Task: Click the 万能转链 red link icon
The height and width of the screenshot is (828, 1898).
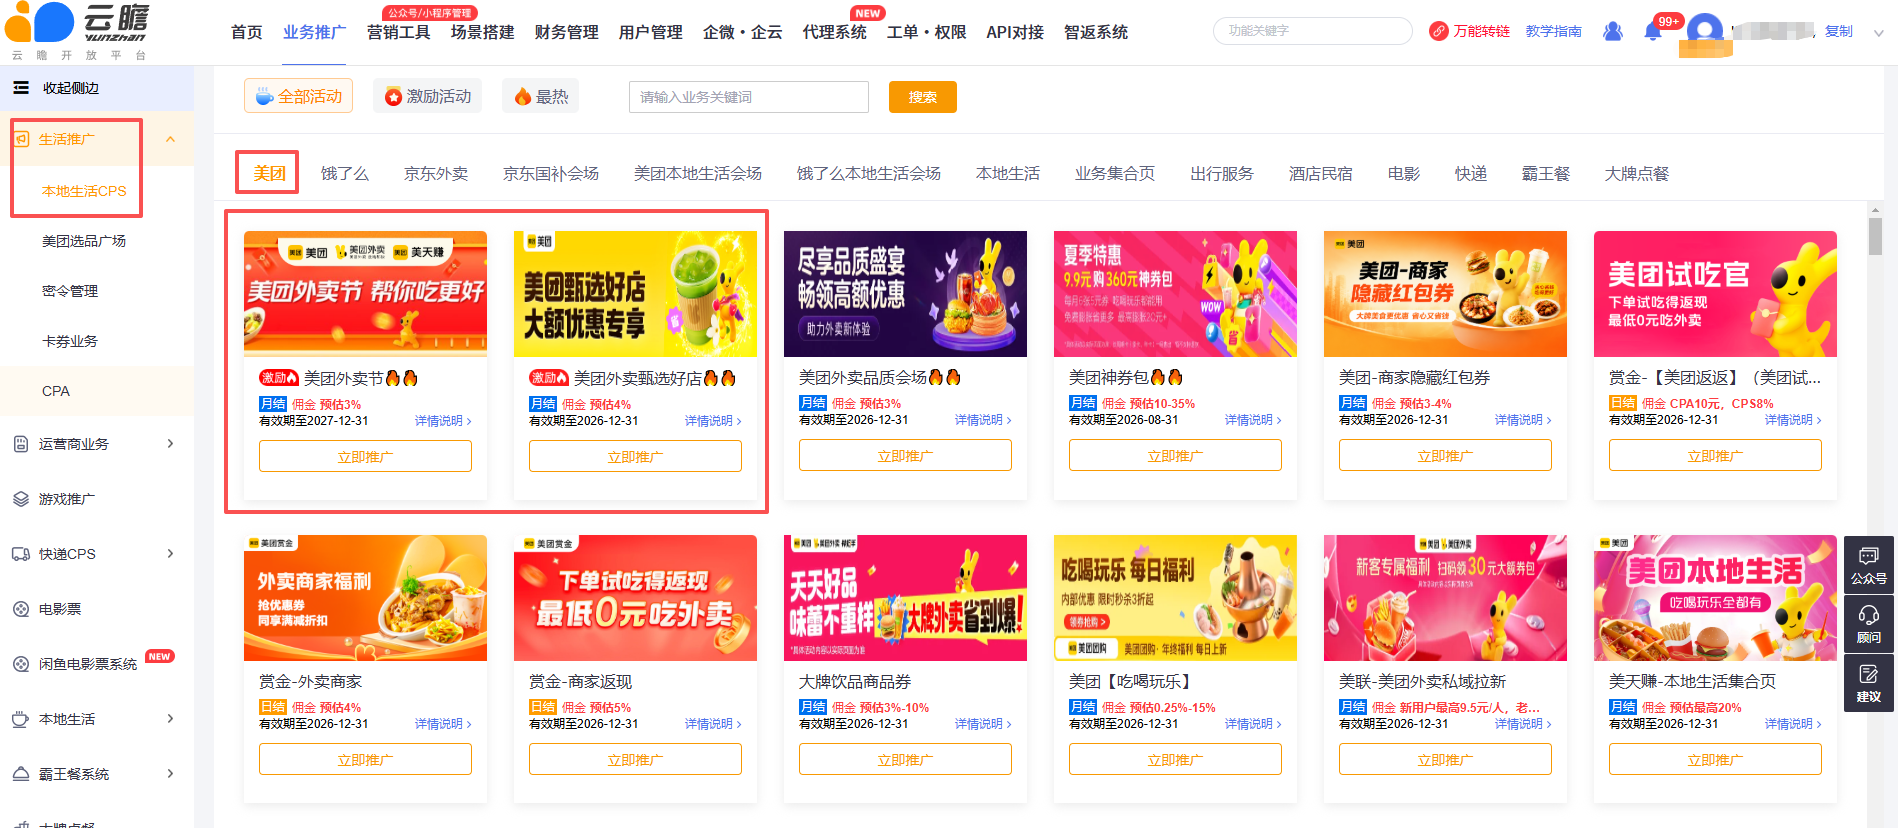Action: 1439,31
